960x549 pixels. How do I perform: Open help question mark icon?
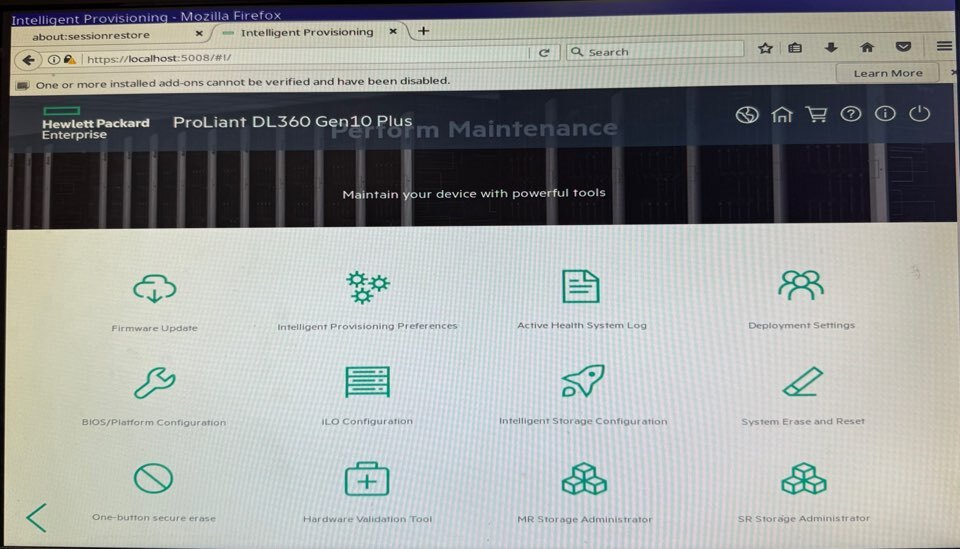[x=850, y=114]
